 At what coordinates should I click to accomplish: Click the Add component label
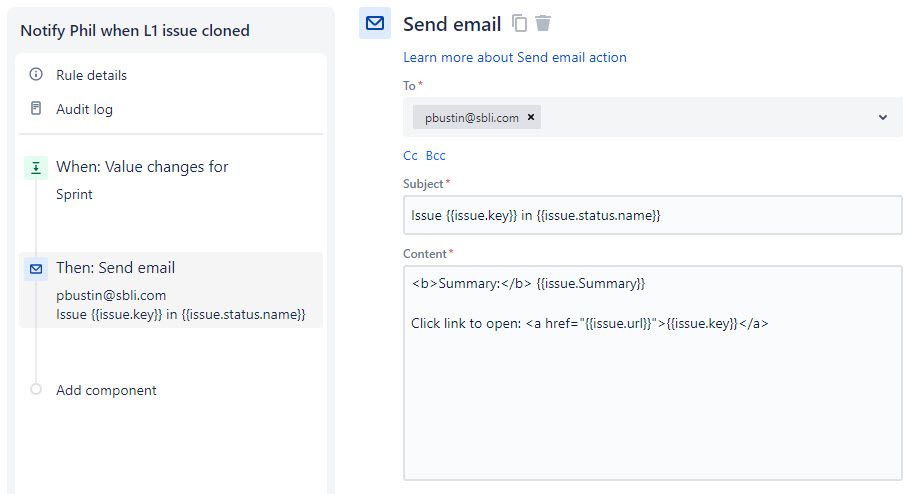(x=106, y=390)
